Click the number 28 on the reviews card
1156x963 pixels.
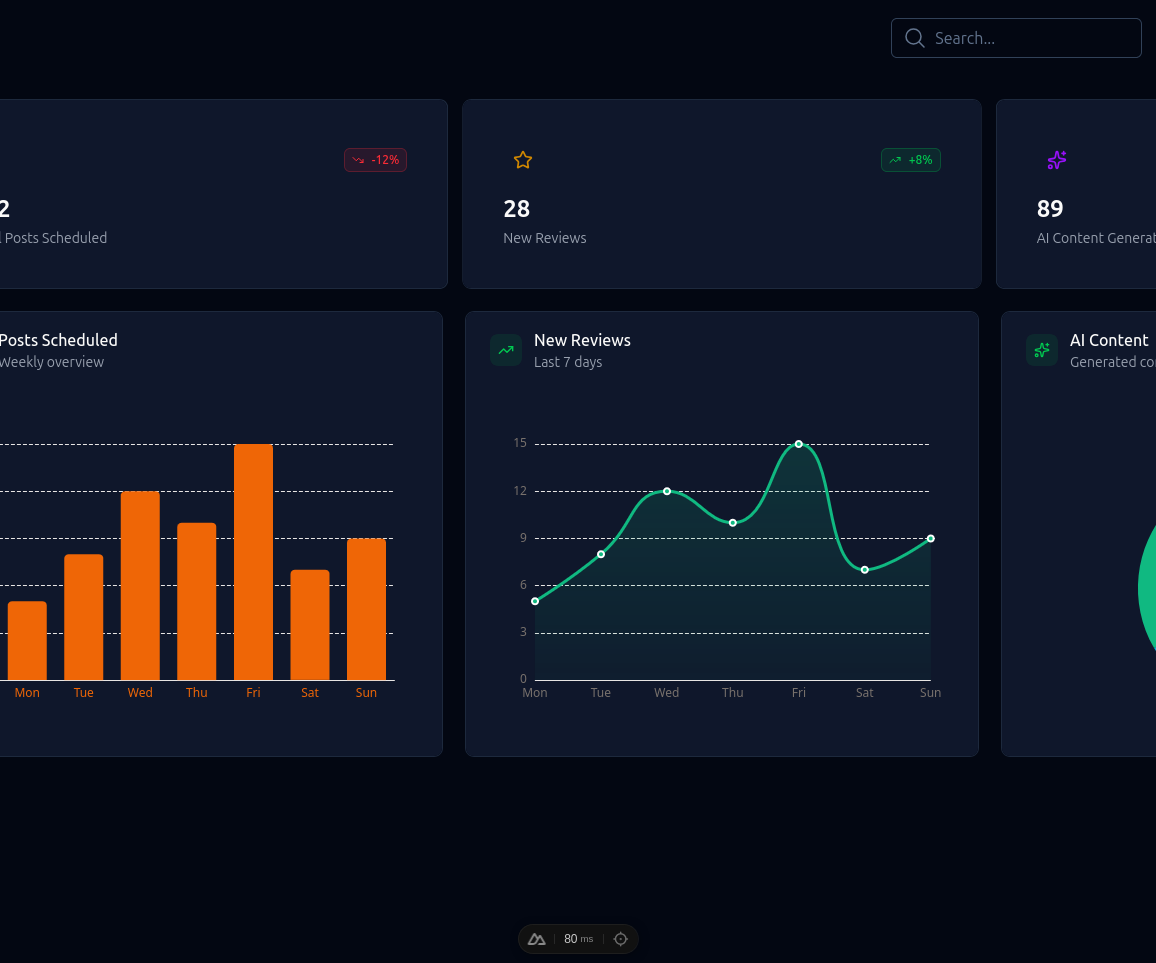(x=517, y=209)
